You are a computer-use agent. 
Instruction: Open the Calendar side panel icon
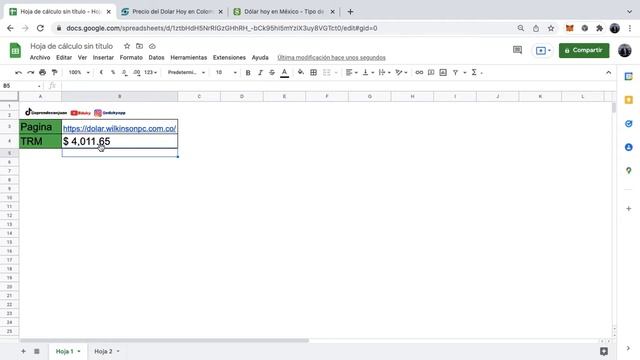tap(629, 77)
